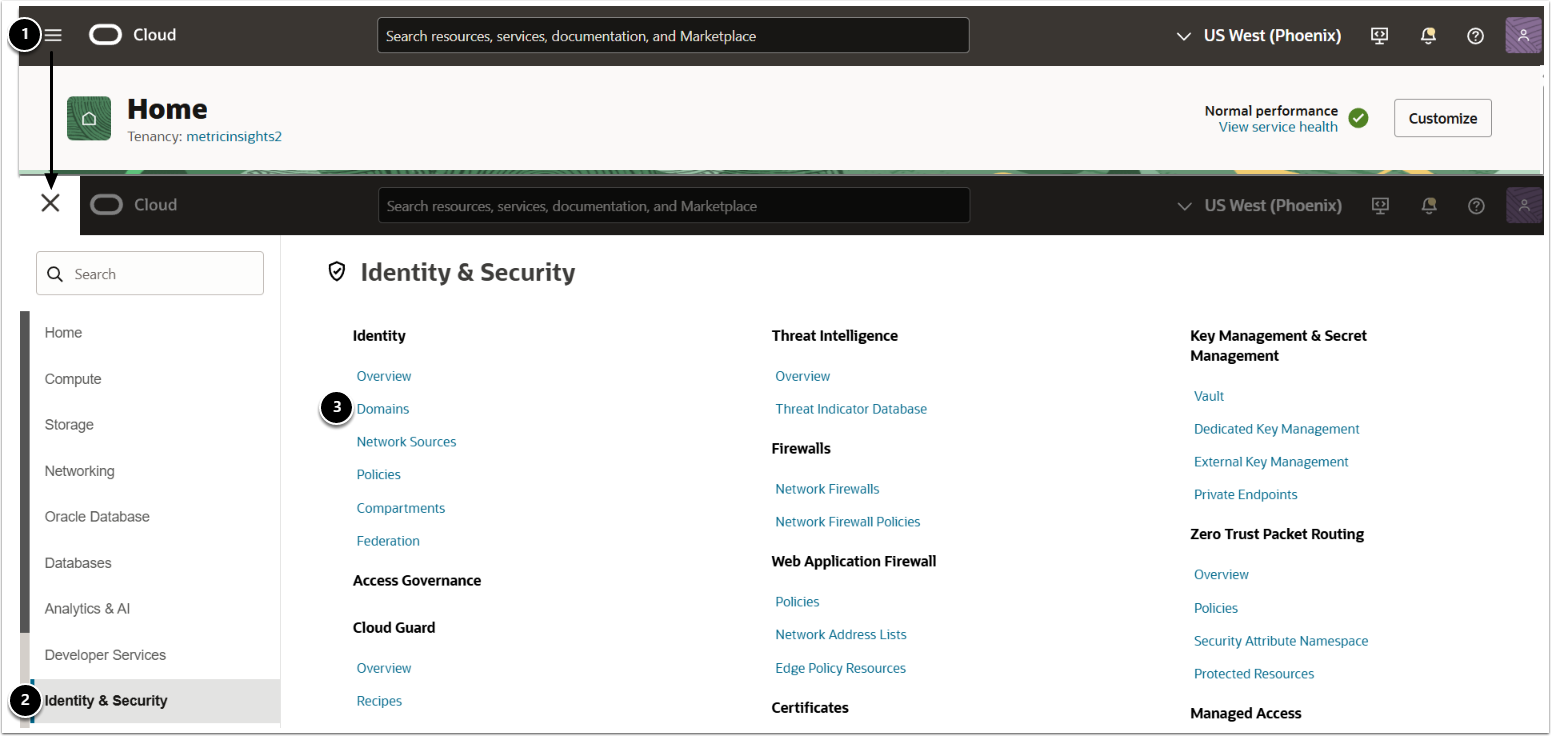Focus the dimmed search bar in the menu header
The image size is (1551, 736).
674,205
